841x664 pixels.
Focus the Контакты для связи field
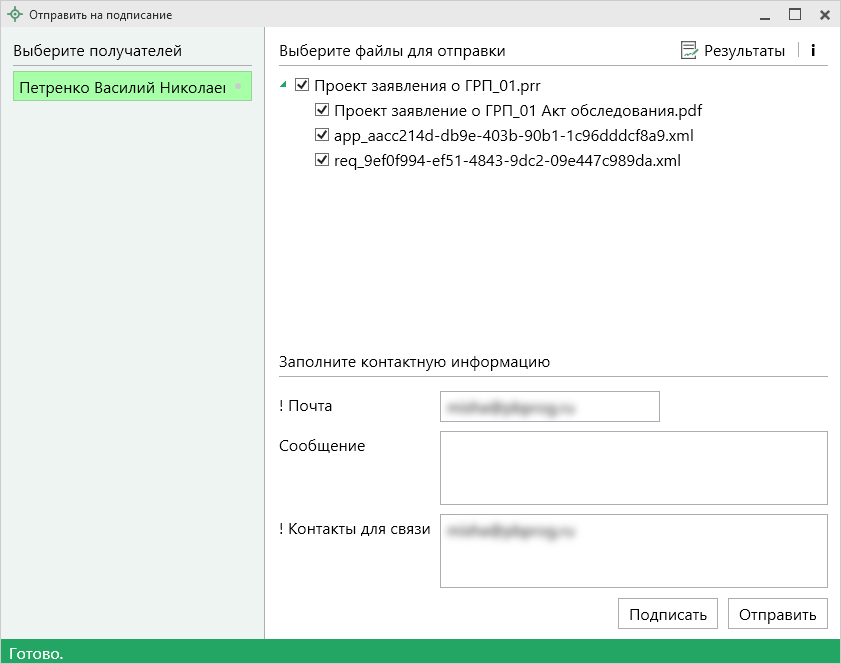pos(633,550)
